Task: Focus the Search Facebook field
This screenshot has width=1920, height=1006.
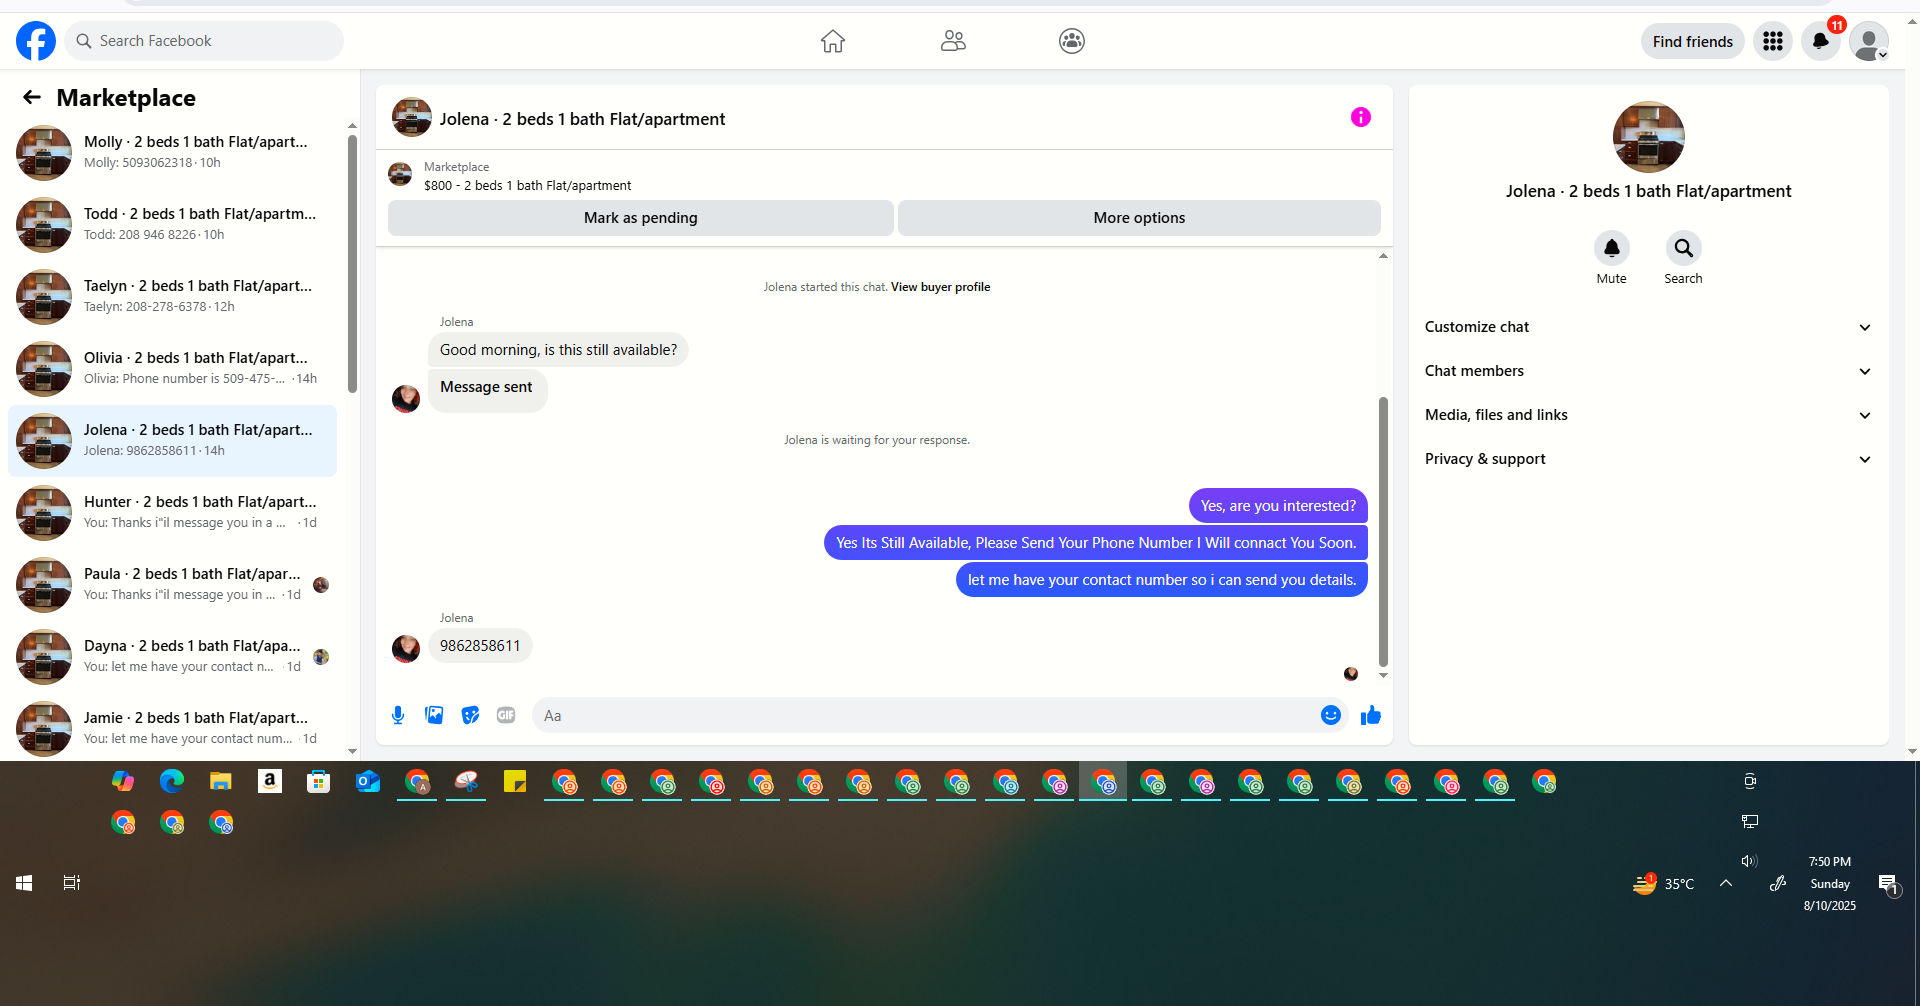Action: pos(204,41)
